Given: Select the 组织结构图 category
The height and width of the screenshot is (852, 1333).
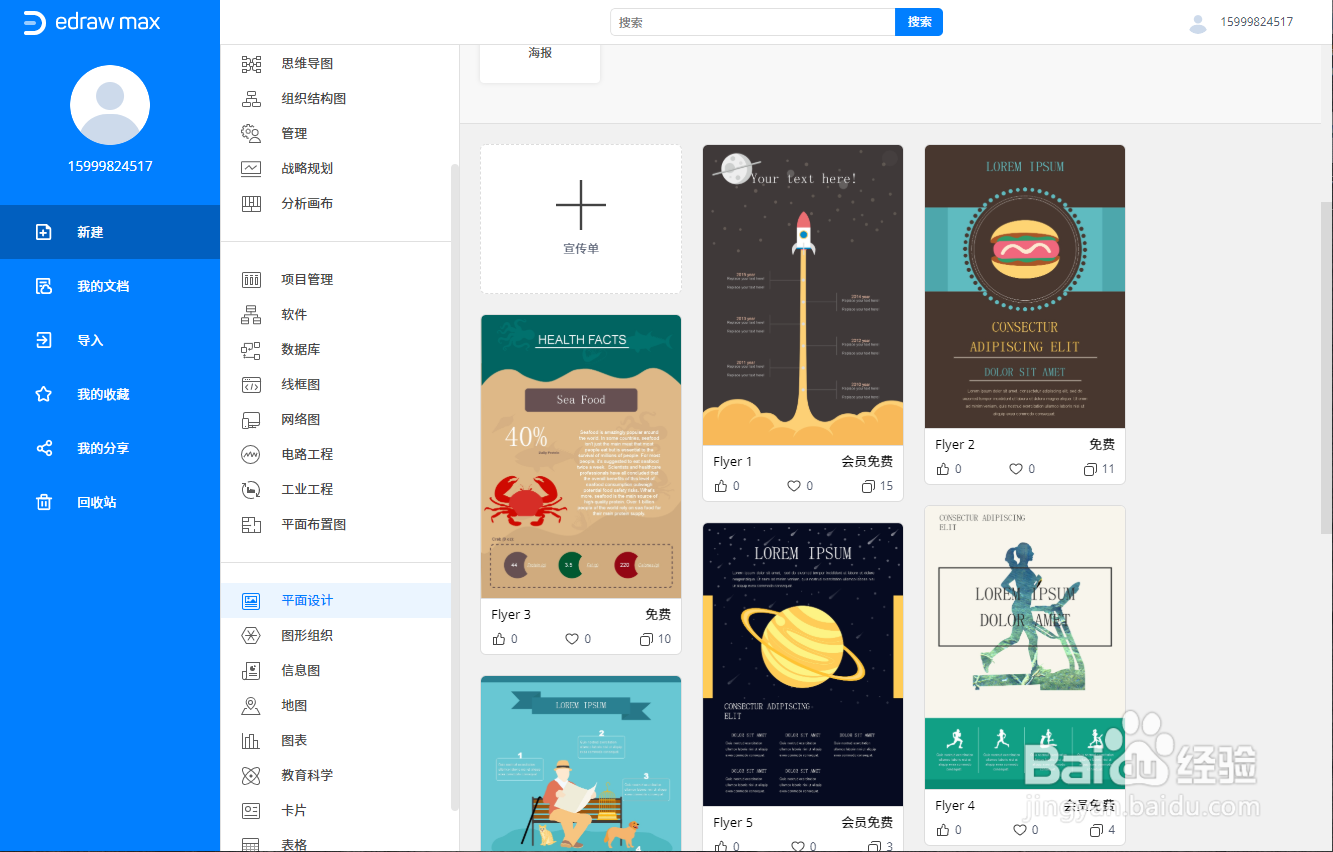Looking at the screenshot, I should coord(336,99).
